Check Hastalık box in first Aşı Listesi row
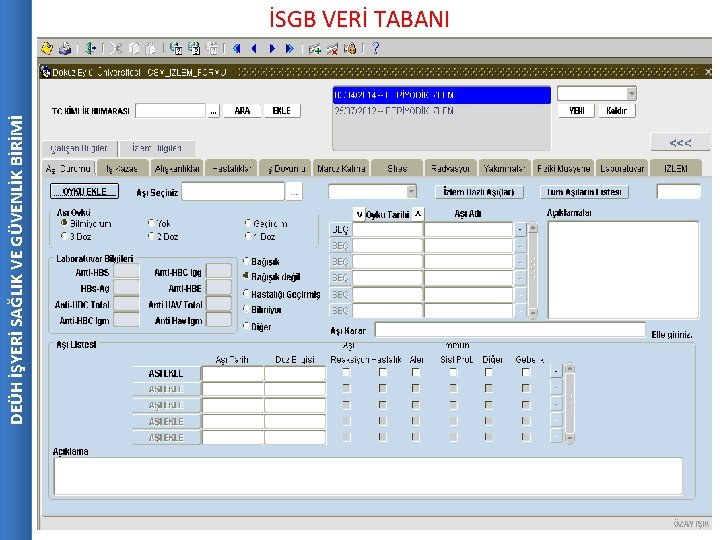 click(x=382, y=372)
